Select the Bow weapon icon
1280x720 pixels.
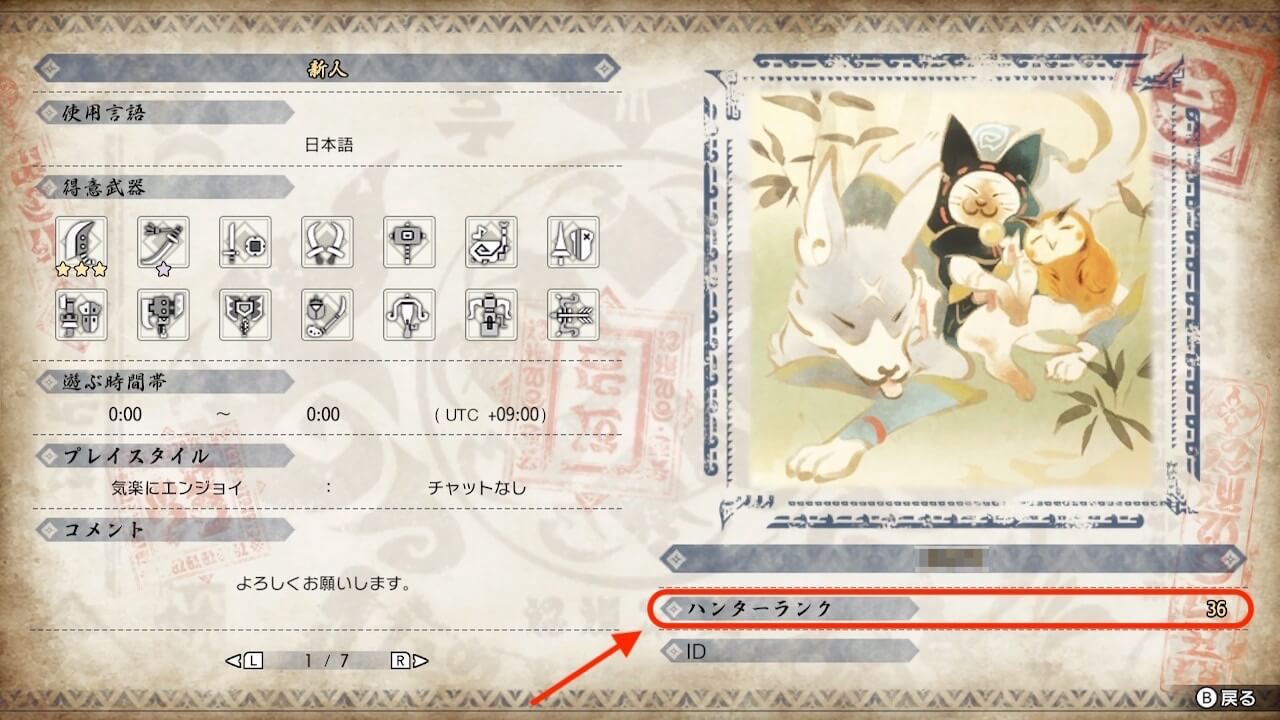(x=574, y=315)
